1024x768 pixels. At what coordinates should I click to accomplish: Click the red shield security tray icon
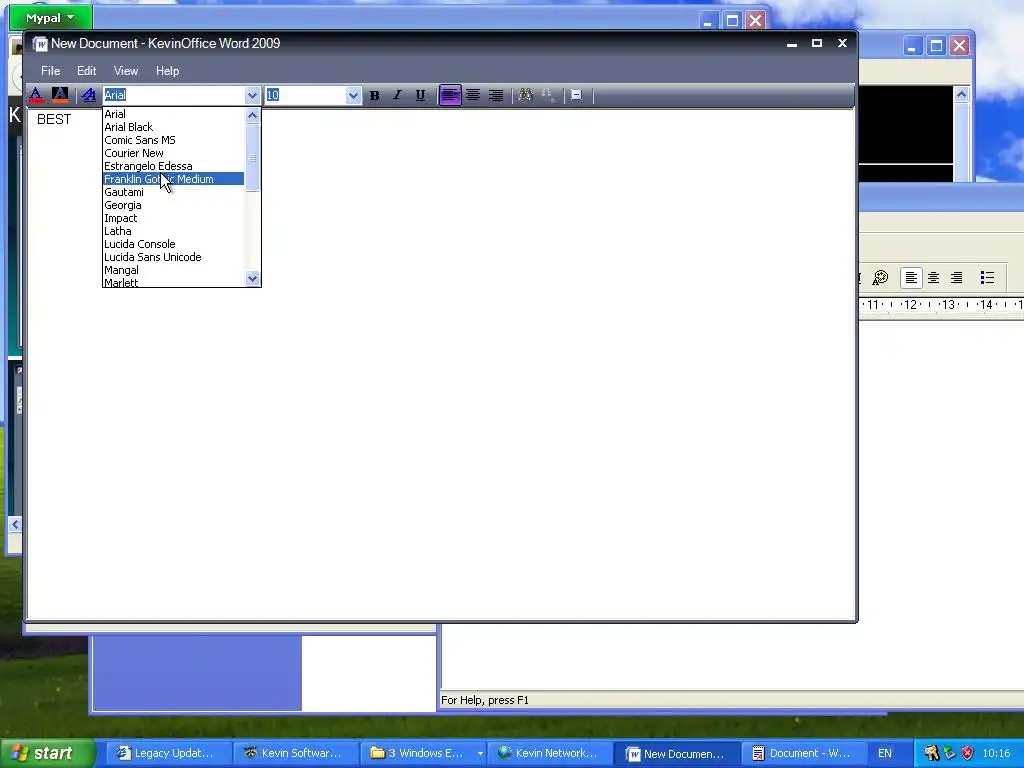click(x=968, y=754)
